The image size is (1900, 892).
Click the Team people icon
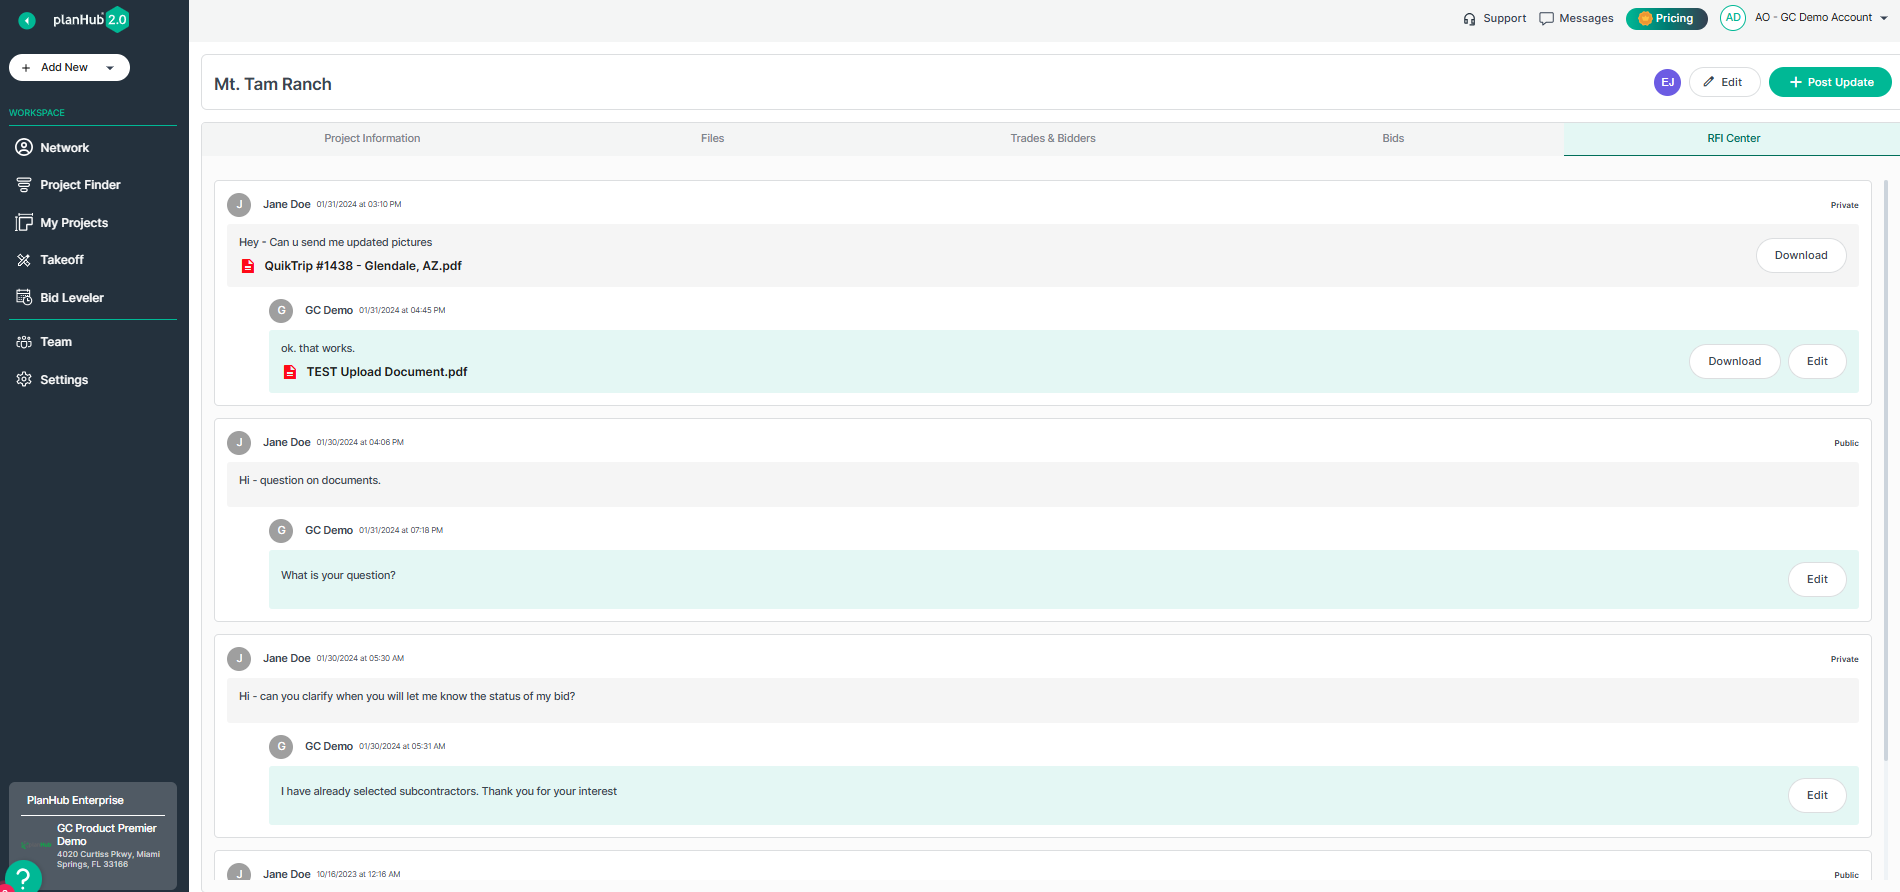pyautogui.click(x=24, y=342)
